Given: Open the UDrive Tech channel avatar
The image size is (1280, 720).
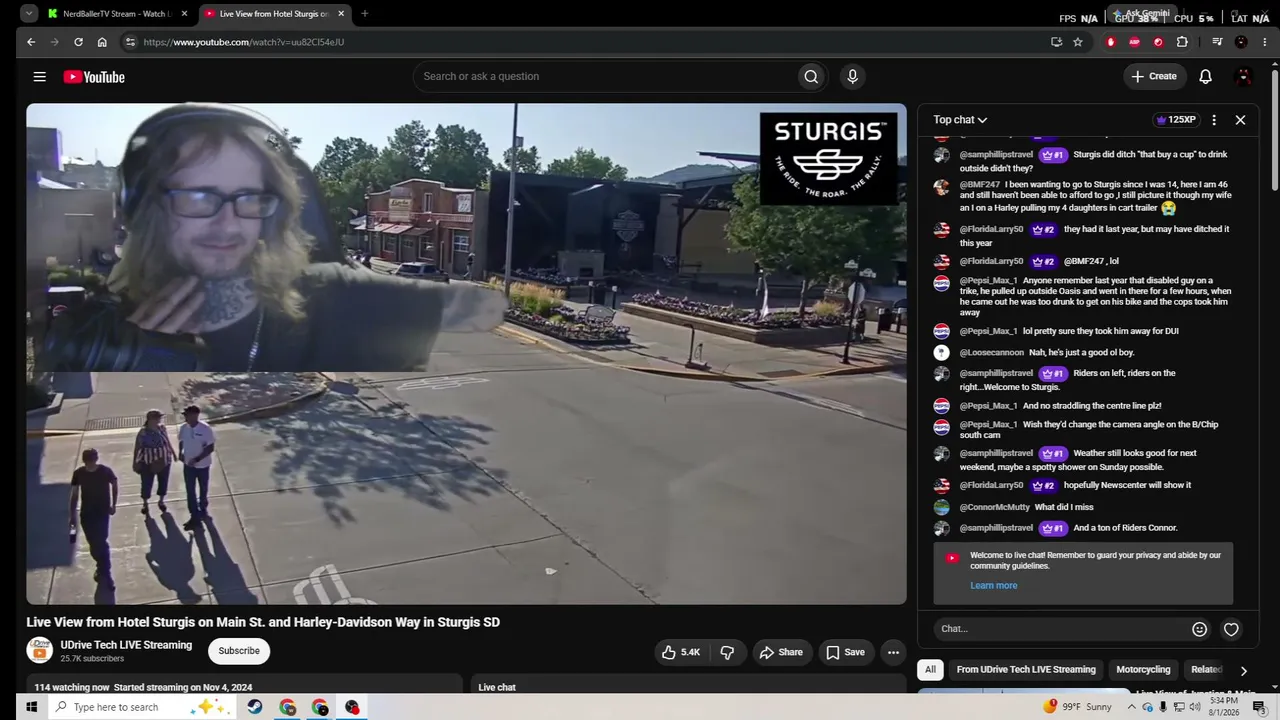Looking at the screenshot, I should point(39,650).
